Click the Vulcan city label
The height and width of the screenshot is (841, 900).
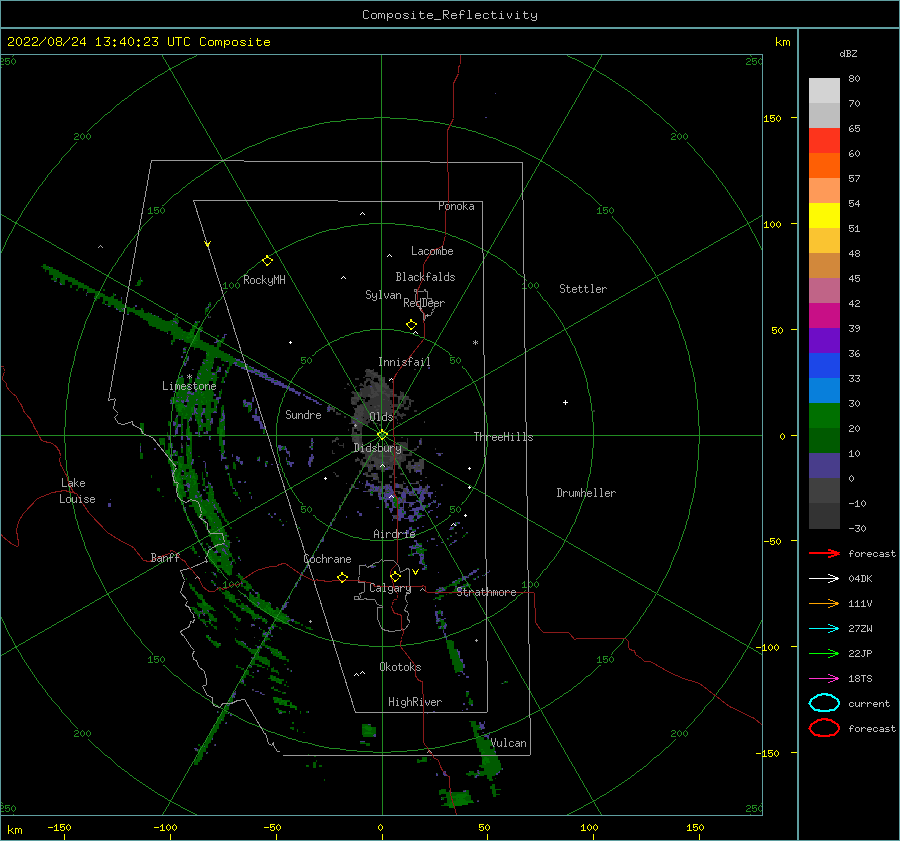(x=509, y=743)
